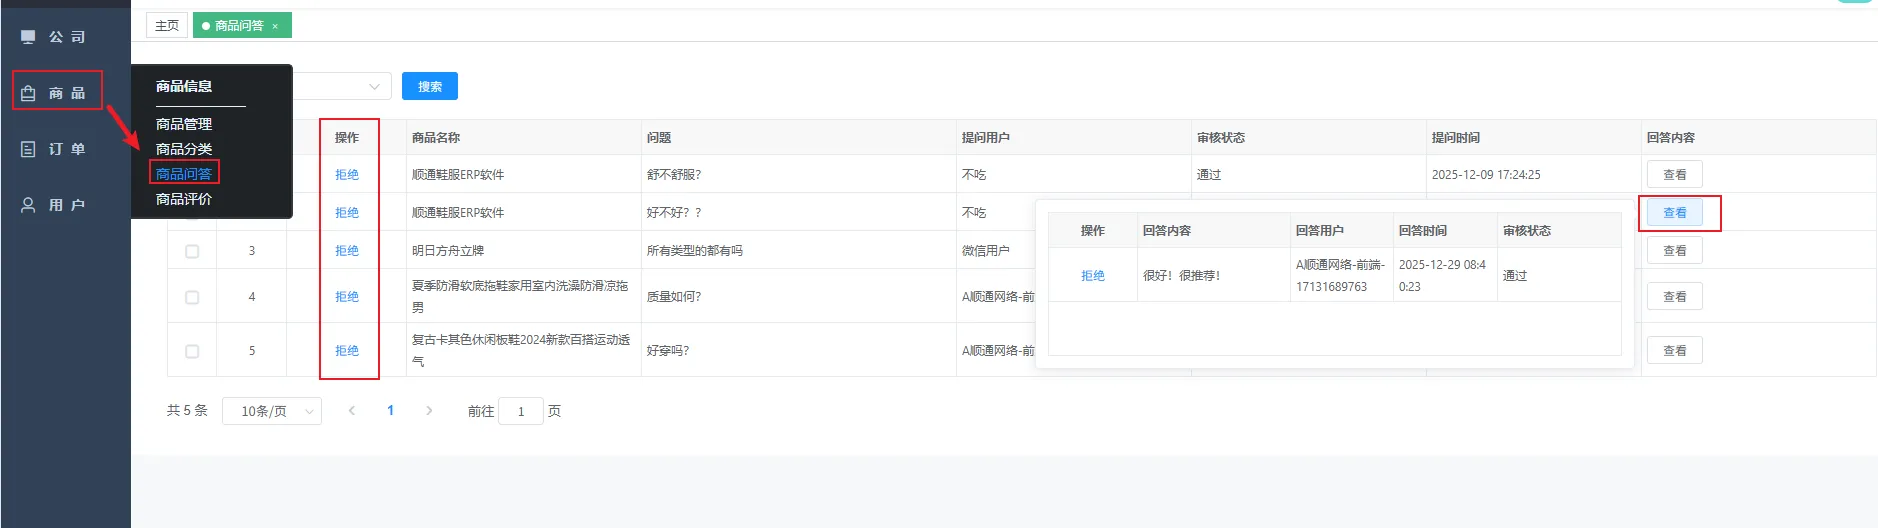Screen dimensions: 1878x528
Task: Open 商品管理 from the submenu
Action: [x=184, y=124]
